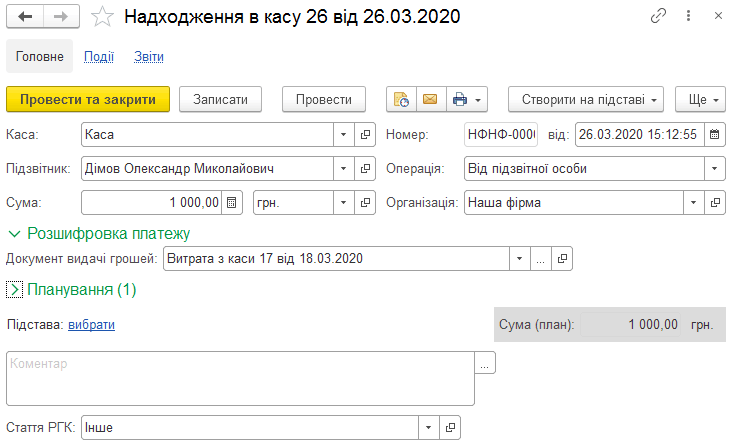Open the document reminder icon in toolbar

(401, 99)
